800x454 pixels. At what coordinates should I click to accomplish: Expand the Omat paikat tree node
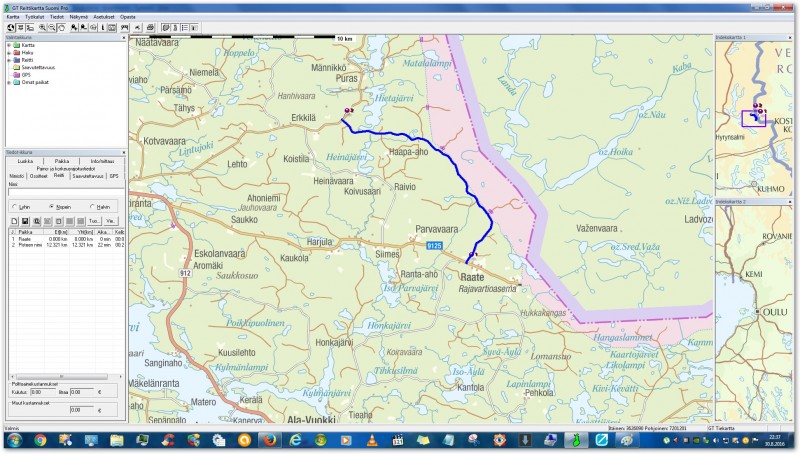click(8, 82)
